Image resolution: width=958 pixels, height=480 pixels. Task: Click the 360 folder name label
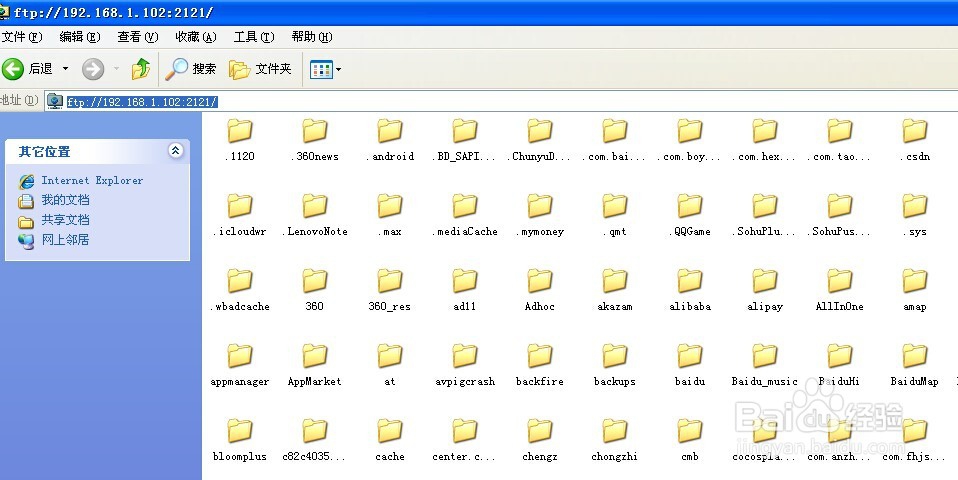pos(315,307)
